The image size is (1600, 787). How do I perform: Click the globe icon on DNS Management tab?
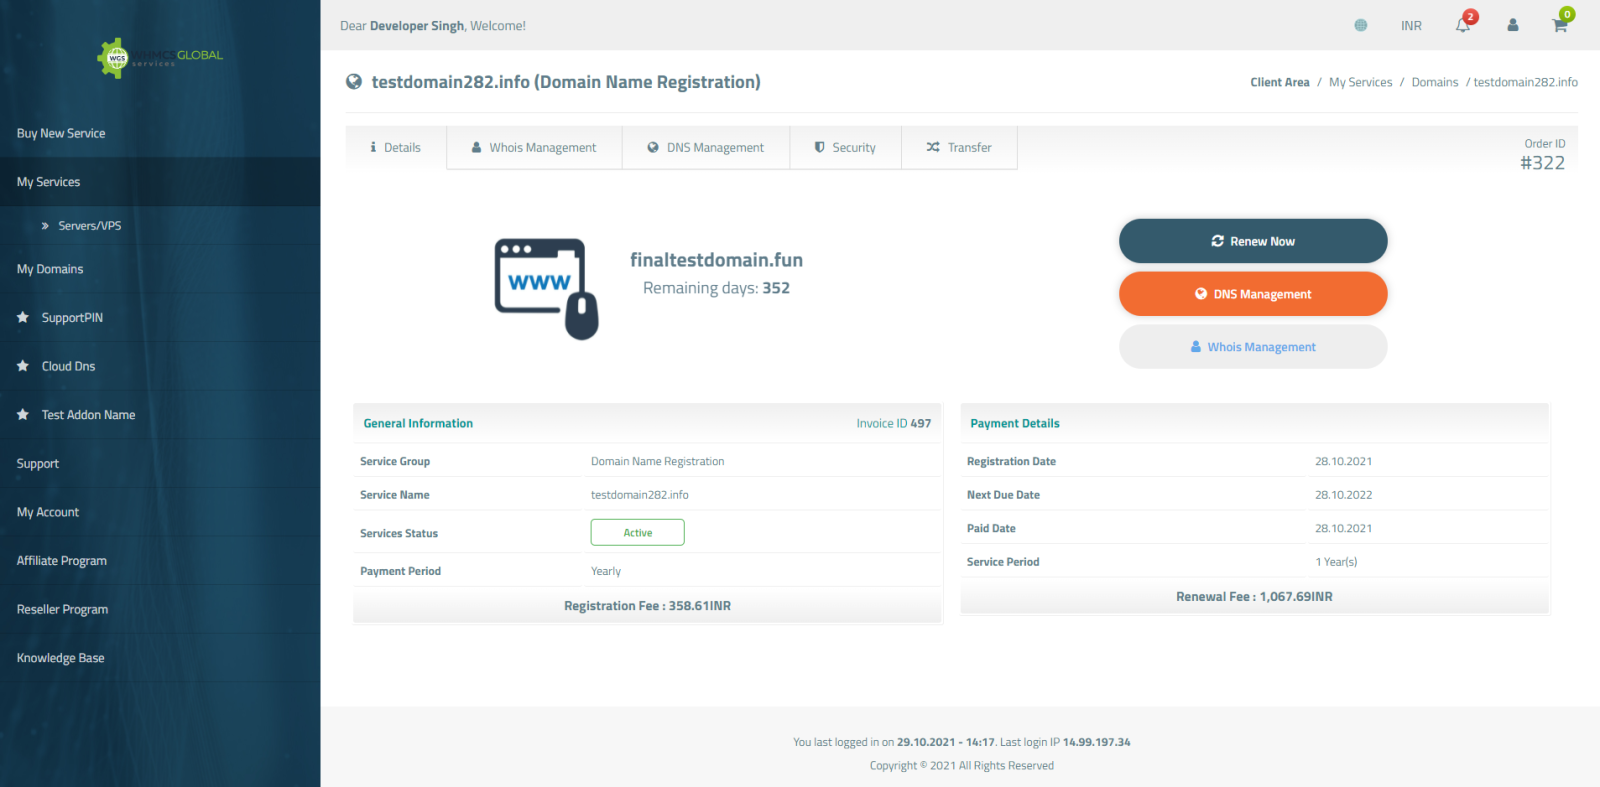coord(653,147)
